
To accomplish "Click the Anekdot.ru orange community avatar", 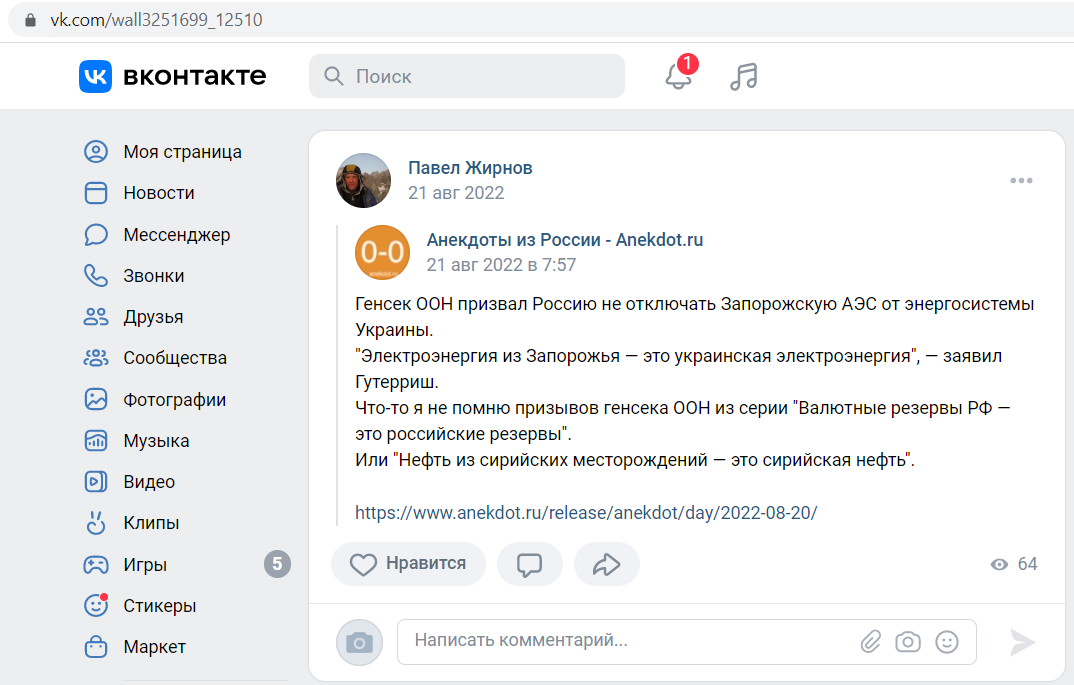I will pos(382,253).
